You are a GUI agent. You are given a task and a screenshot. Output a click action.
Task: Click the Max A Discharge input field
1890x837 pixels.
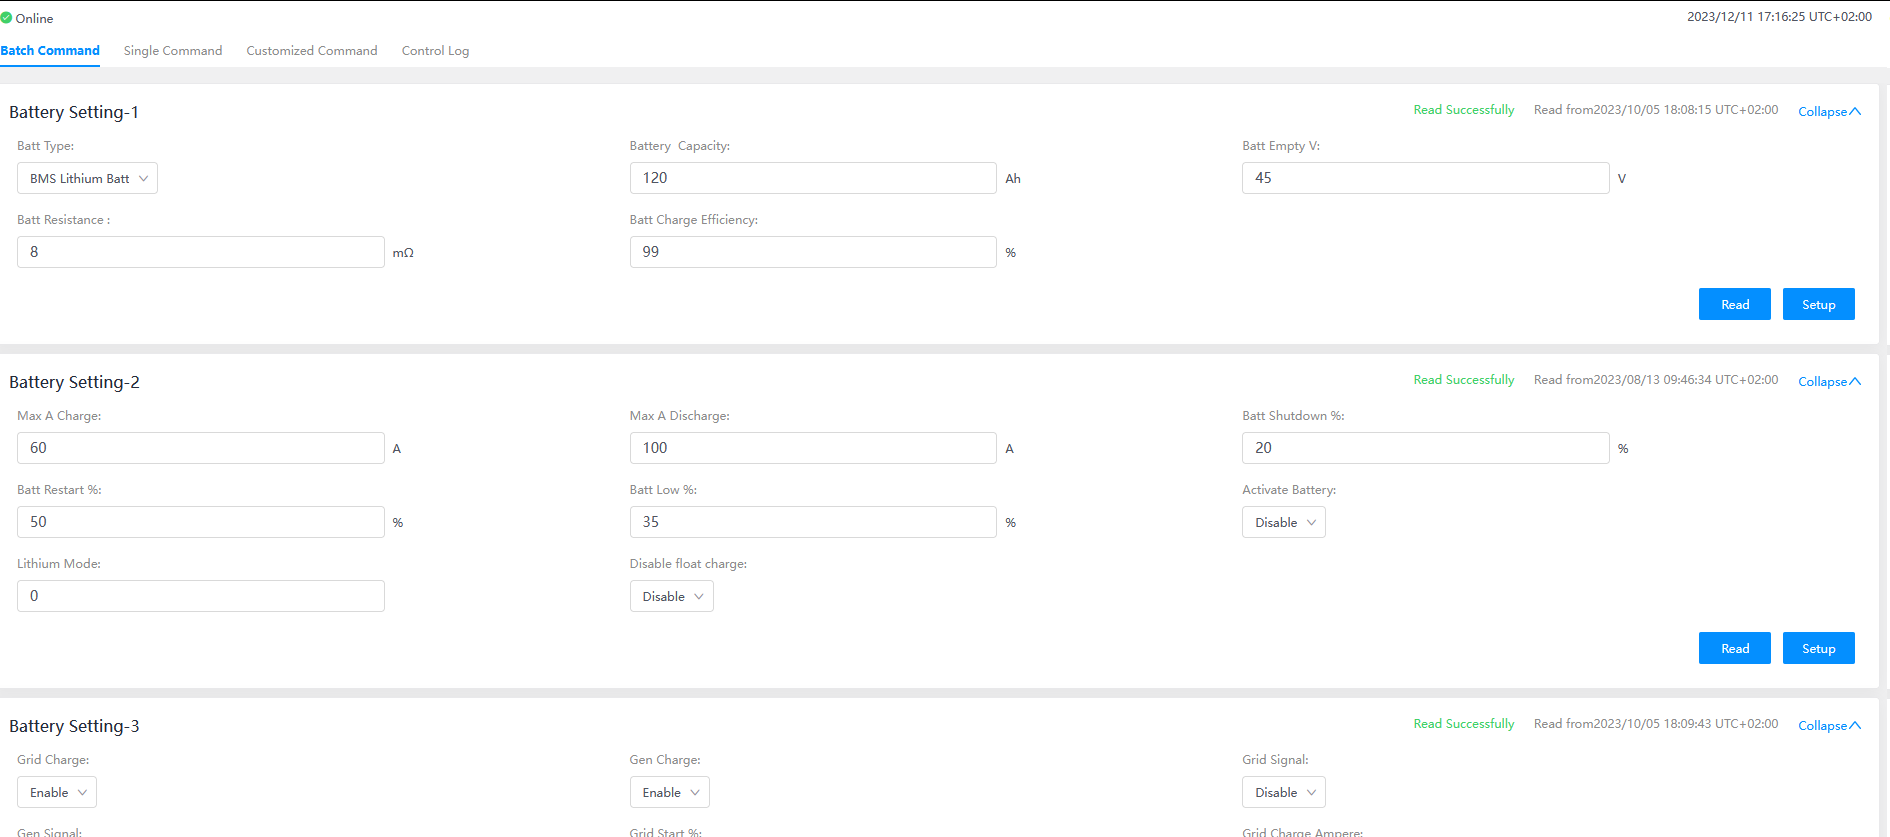(x=813, y=448)
